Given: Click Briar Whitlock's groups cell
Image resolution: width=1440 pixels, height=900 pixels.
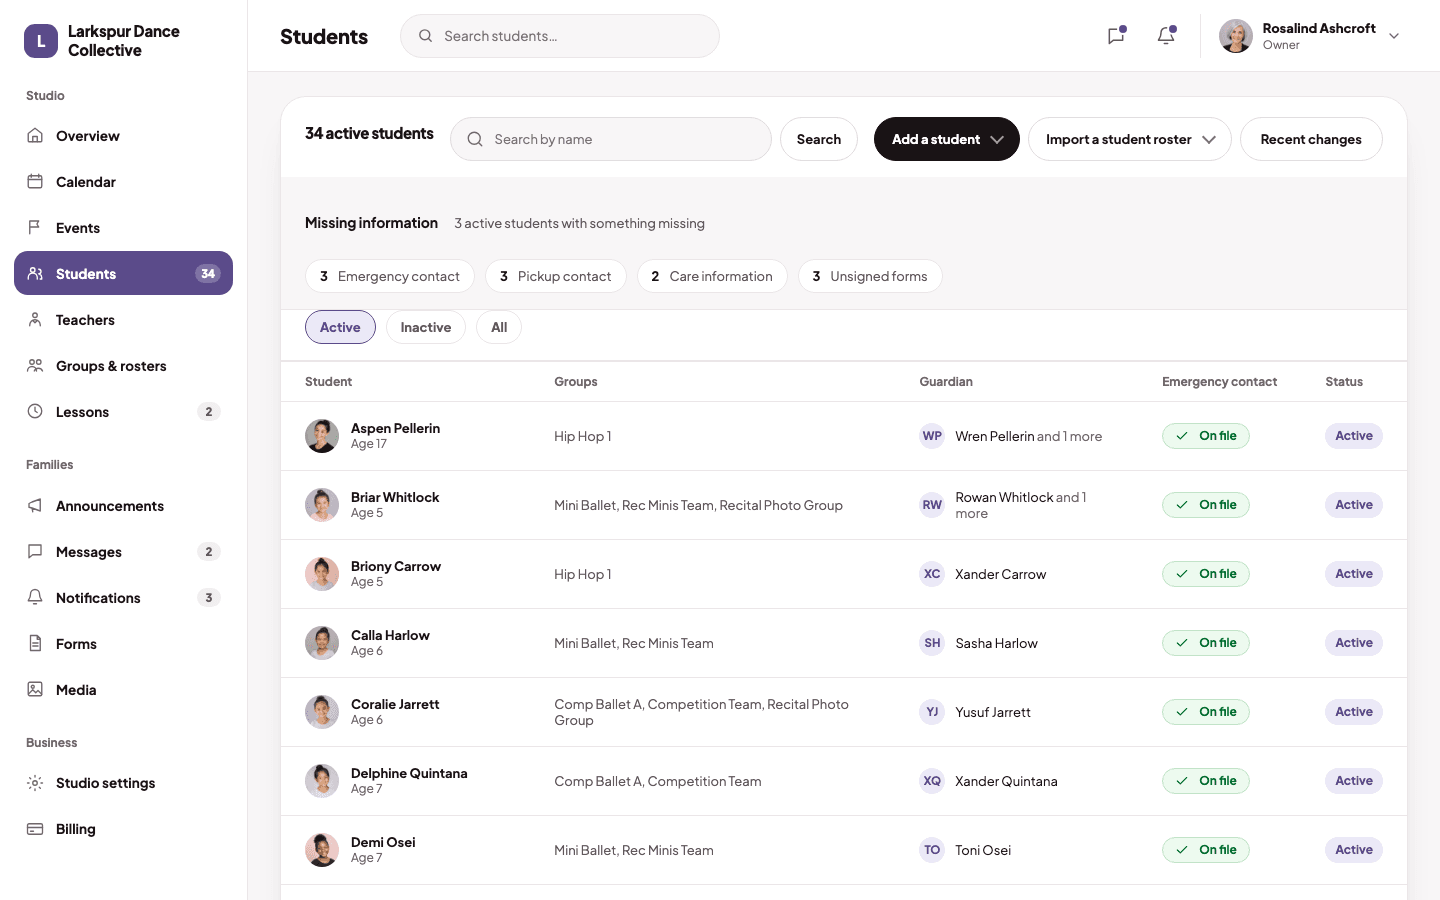Looking at the screenshot, I should tap(698, 505).
